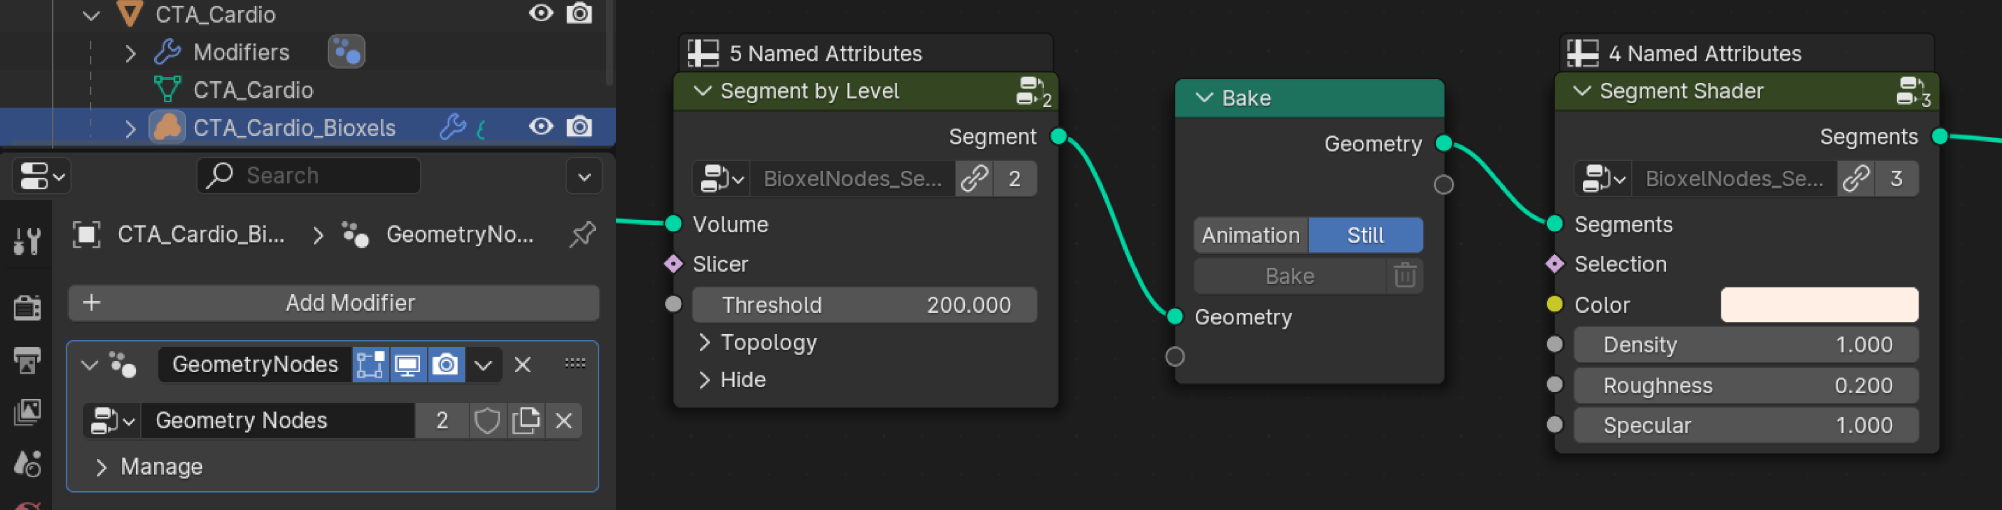The image size is (2002, 510).
Task: Click the GeometryNodes modifier name field
Action: click(x=255, y=365)
